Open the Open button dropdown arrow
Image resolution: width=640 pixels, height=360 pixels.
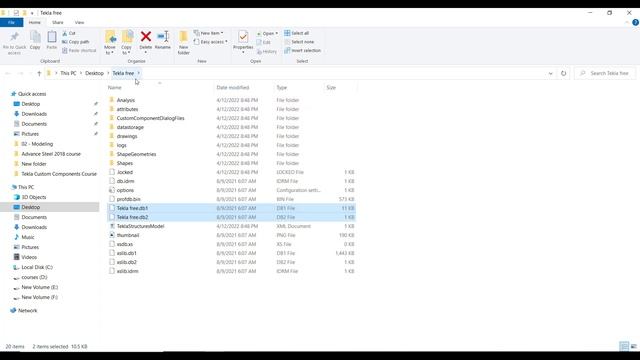276,33
